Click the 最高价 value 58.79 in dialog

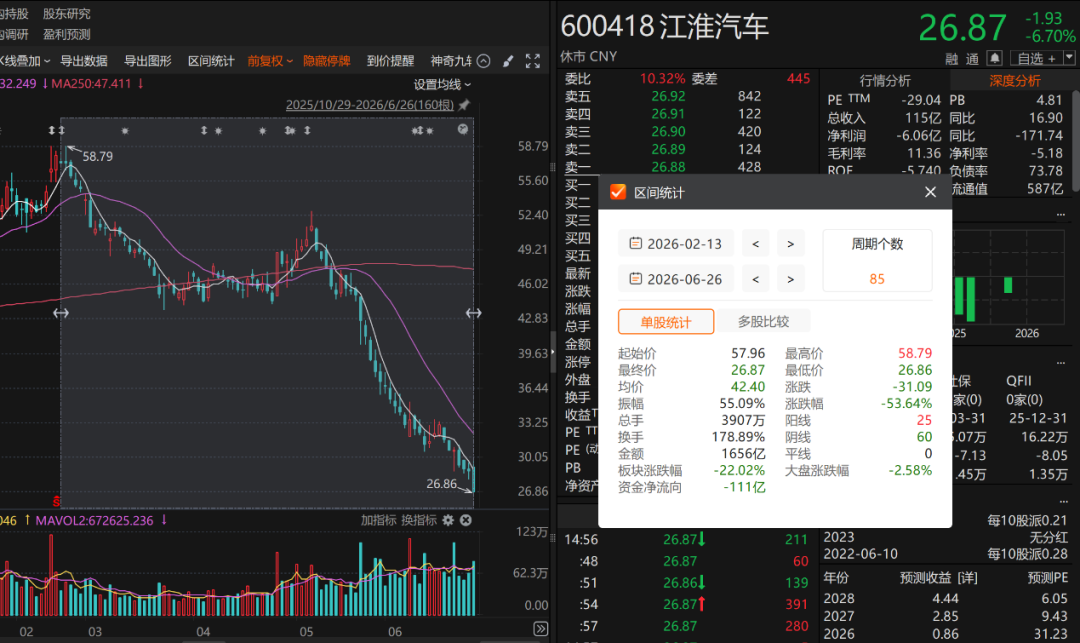[x=915, y=353]
